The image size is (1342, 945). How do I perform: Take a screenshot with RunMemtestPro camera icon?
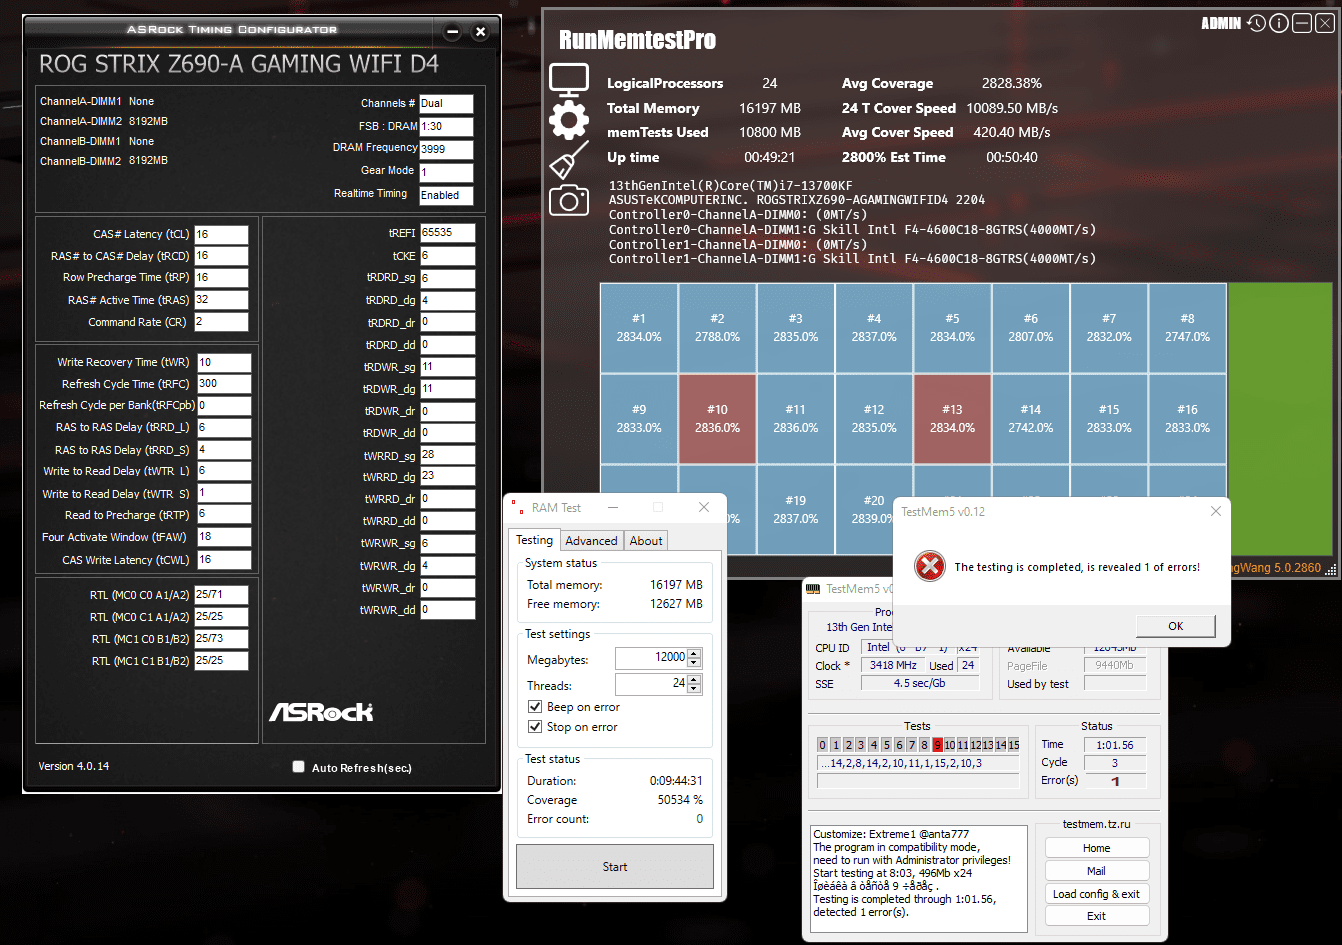tap(569, 200)
